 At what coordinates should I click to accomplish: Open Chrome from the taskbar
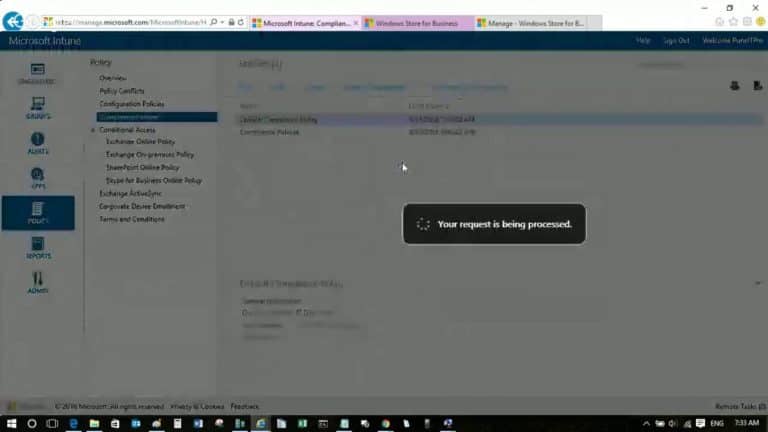[385, 423]
